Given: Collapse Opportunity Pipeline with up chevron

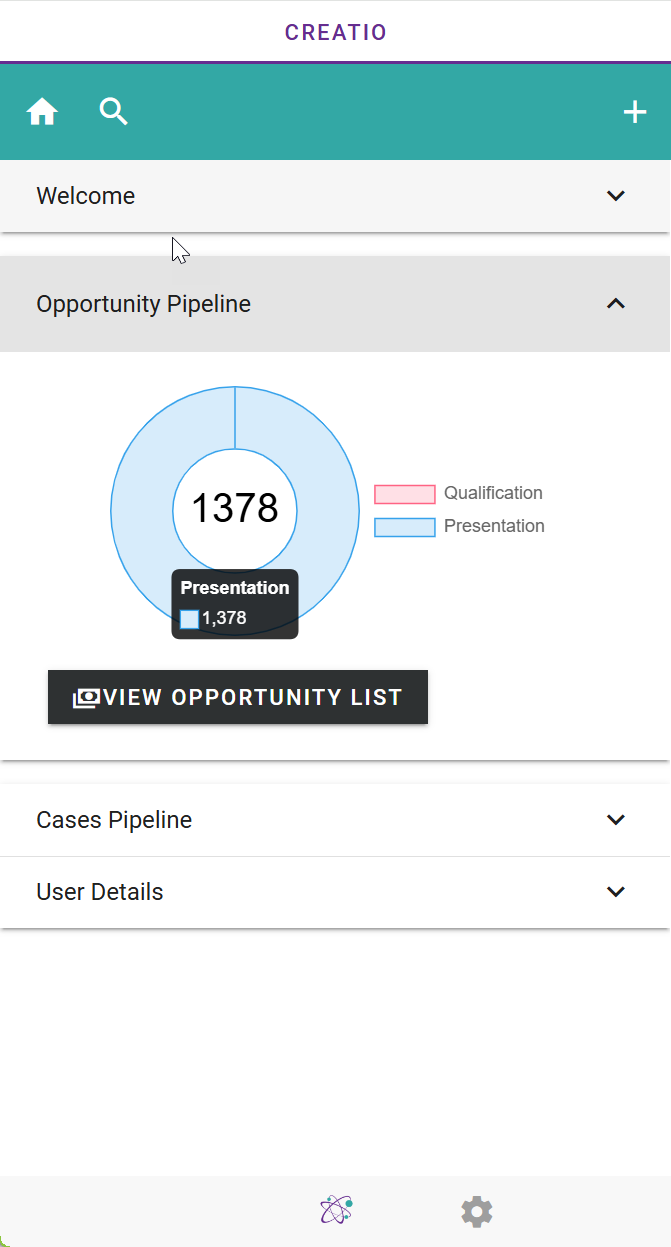Looking at the screenshot, I should click(x=616, y=304).
